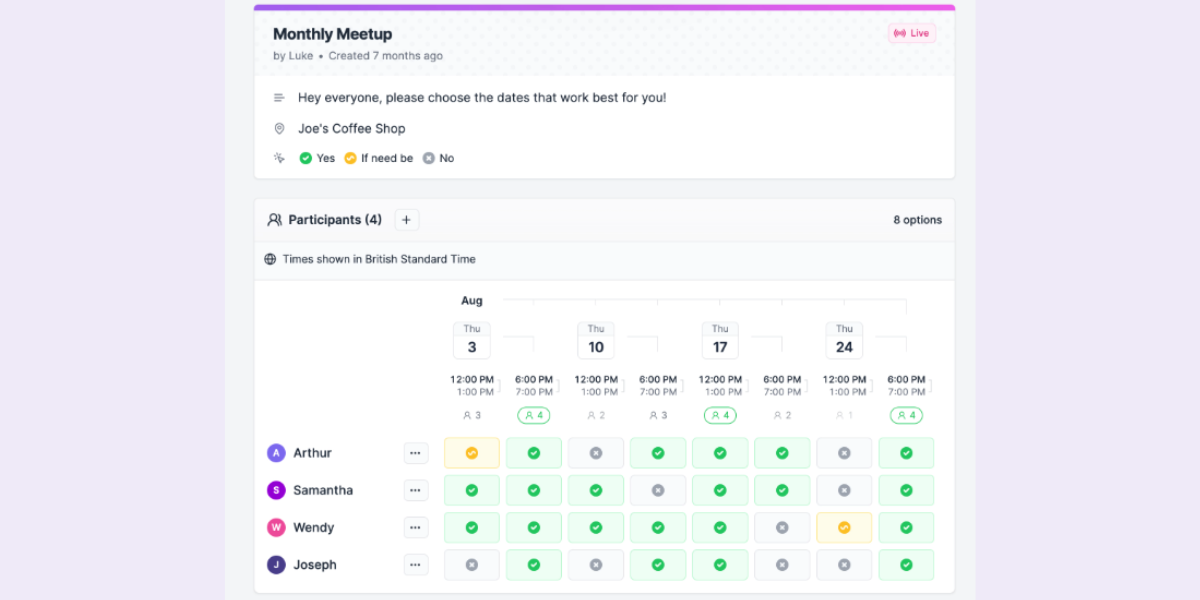1200x600 pixels.
Task: Click the description lines icon above the location
Action: click(x=279, y=97)
